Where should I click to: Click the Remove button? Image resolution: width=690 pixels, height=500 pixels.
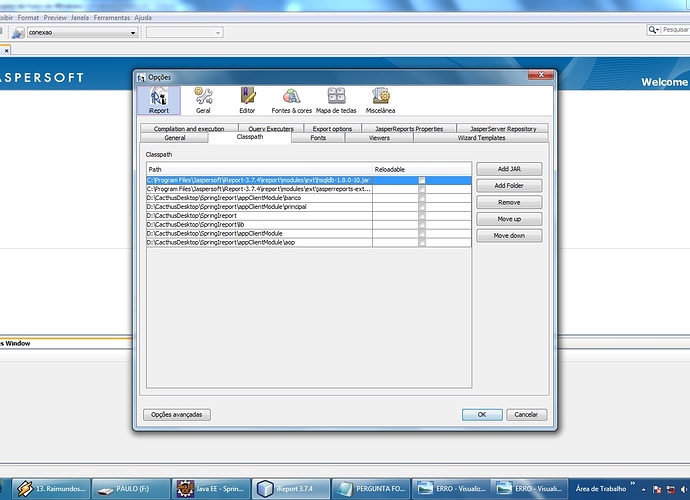tap(509, 202)
